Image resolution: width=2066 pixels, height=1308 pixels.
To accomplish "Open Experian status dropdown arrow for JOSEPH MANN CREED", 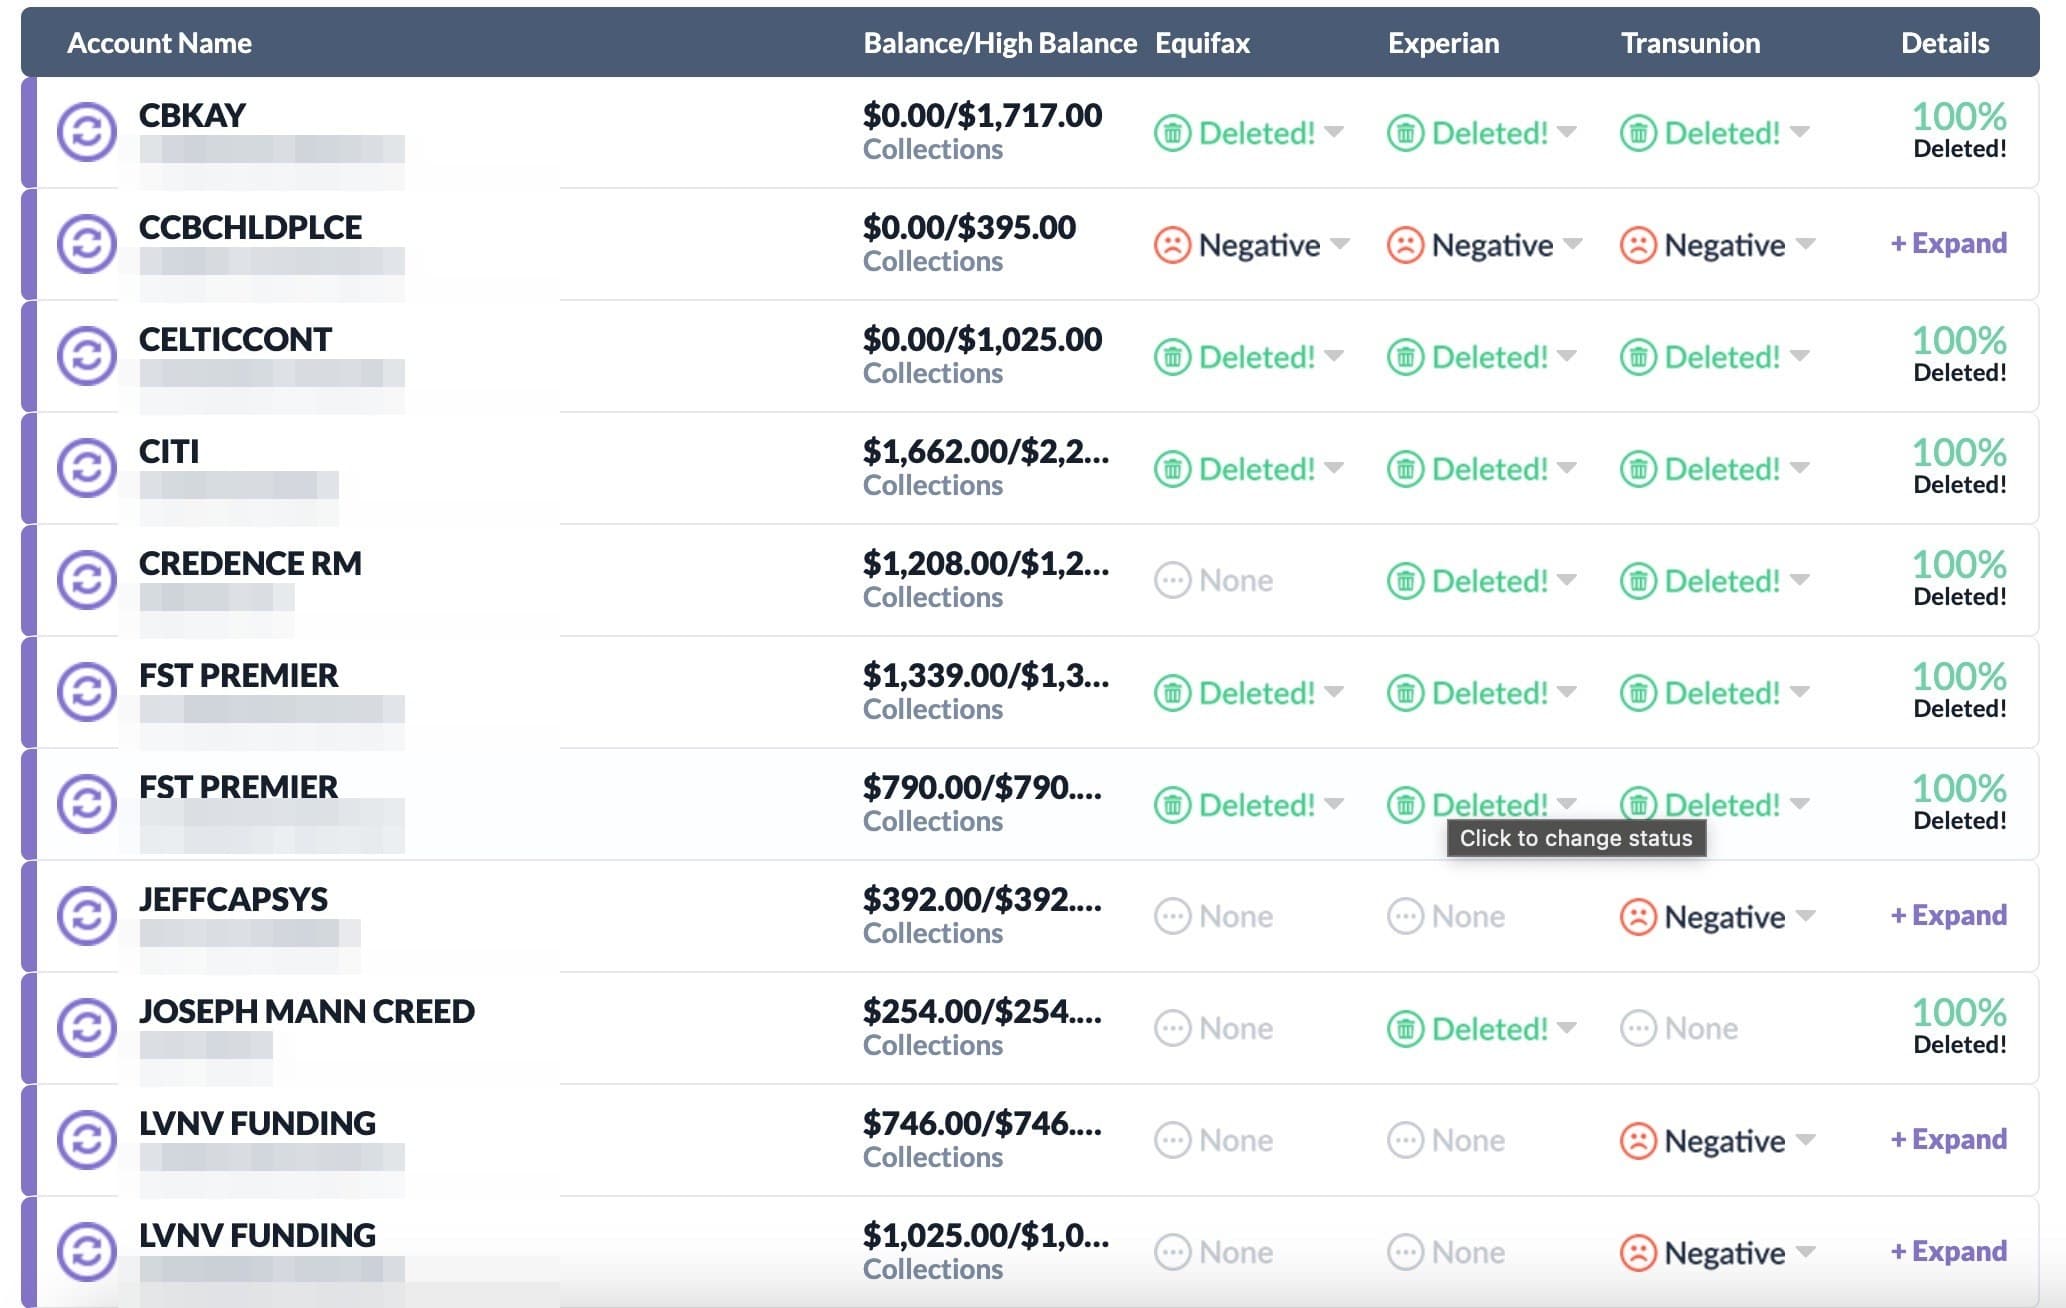I will click(1567, 1027).
